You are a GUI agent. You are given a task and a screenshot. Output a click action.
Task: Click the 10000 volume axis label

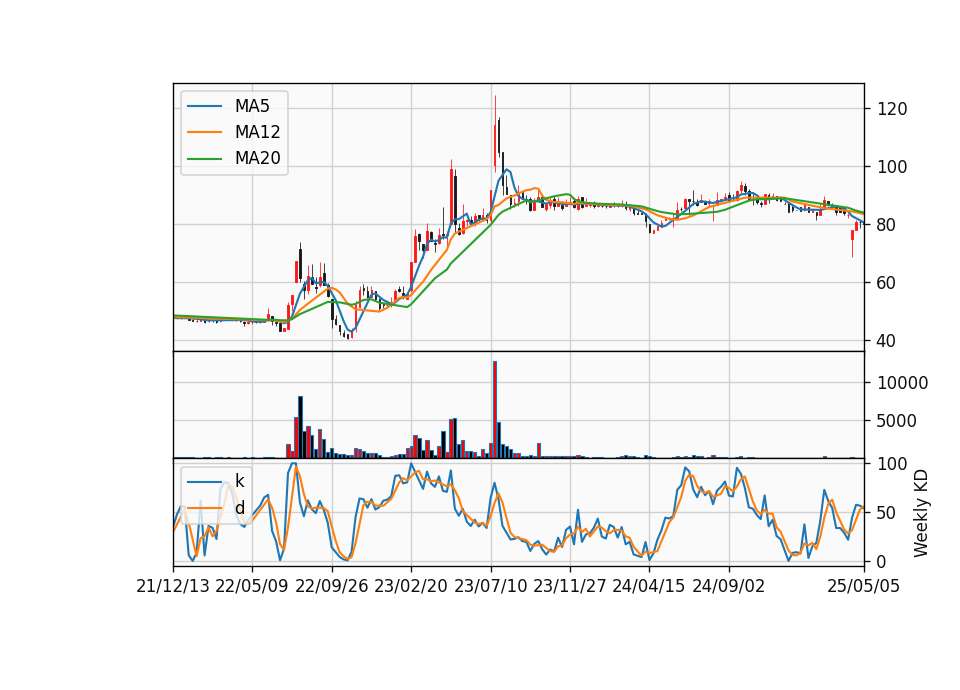point(902,383)
